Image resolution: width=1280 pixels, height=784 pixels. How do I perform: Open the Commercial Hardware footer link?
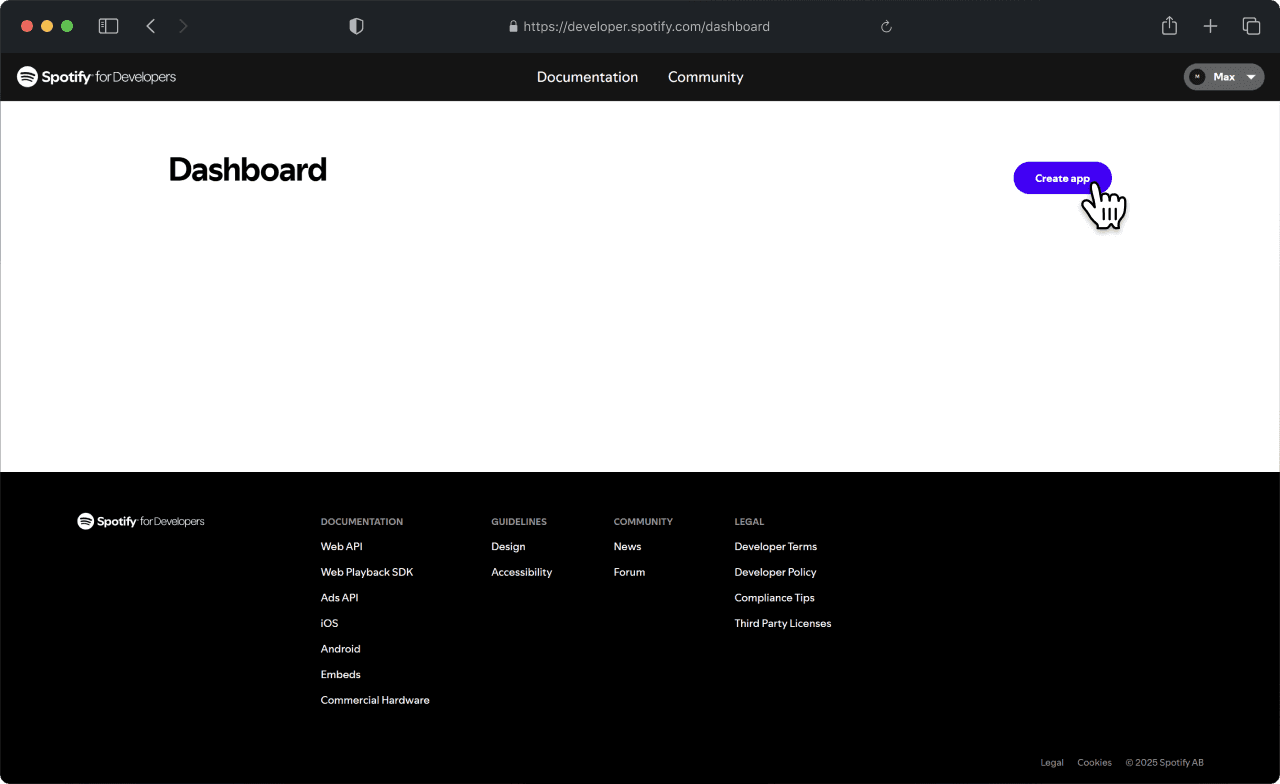pyautogui.click(x=375, y=700)
